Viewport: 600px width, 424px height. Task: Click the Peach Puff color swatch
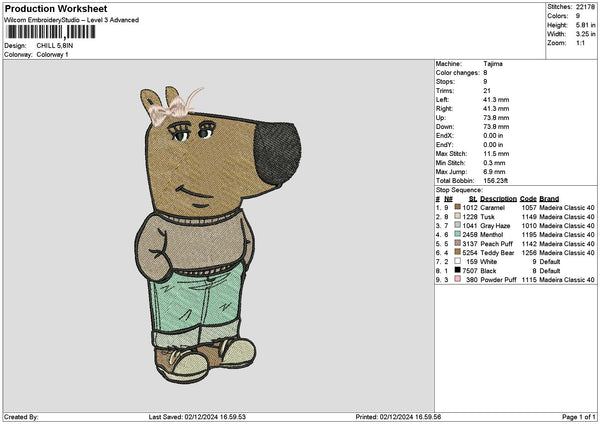click(x=458, y=243)
